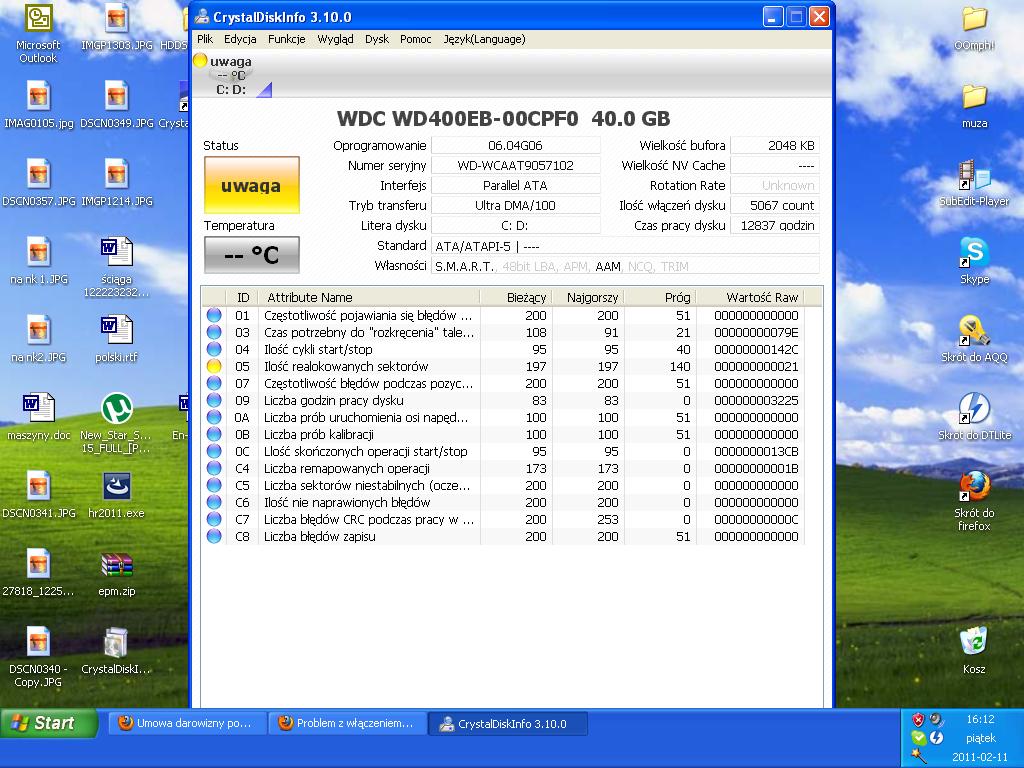Select hr2011.exe desktop icon

click(x=116, y=495)
